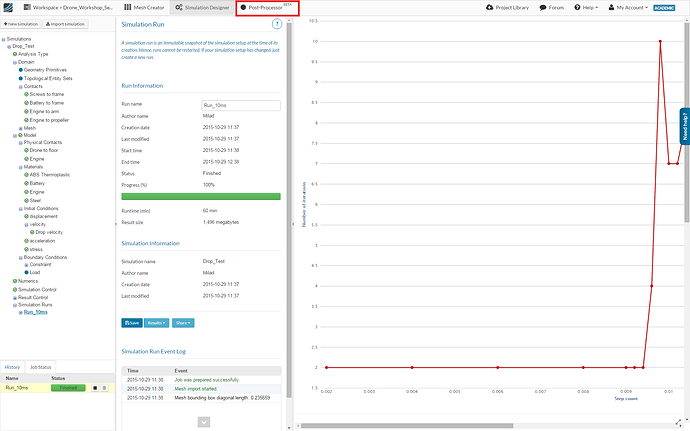Click green check icon beside Simulation Control
Image resolution: width=690 pixels, height=431 pixels.
point(15,290)
